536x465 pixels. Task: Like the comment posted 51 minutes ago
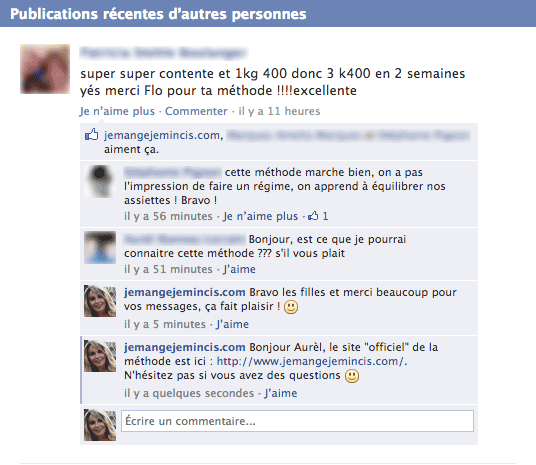pos(239,269)
